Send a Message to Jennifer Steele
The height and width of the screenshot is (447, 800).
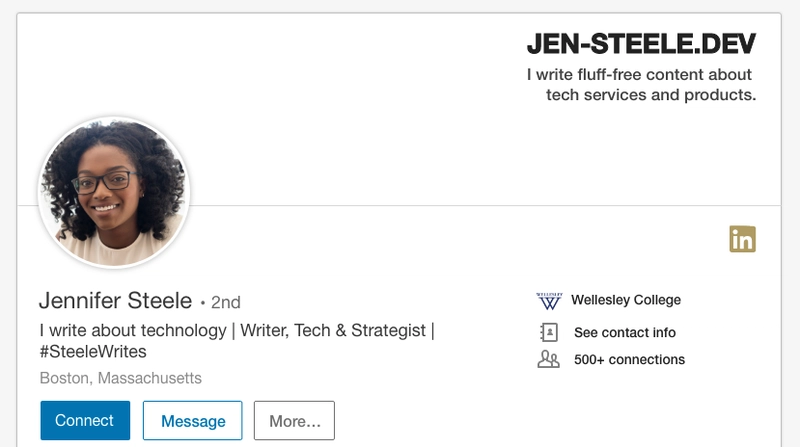pyautogui.click(x=192, y=420)
